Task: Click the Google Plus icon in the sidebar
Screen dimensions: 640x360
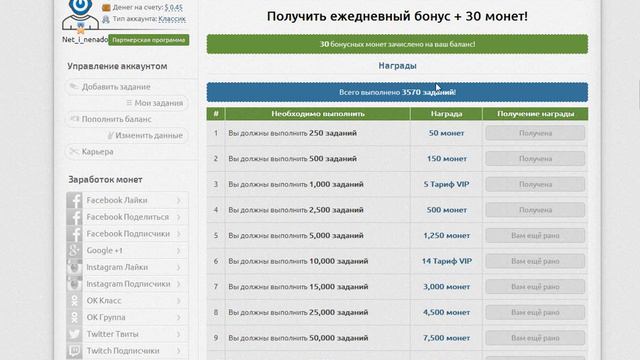Action: (74, 251)
